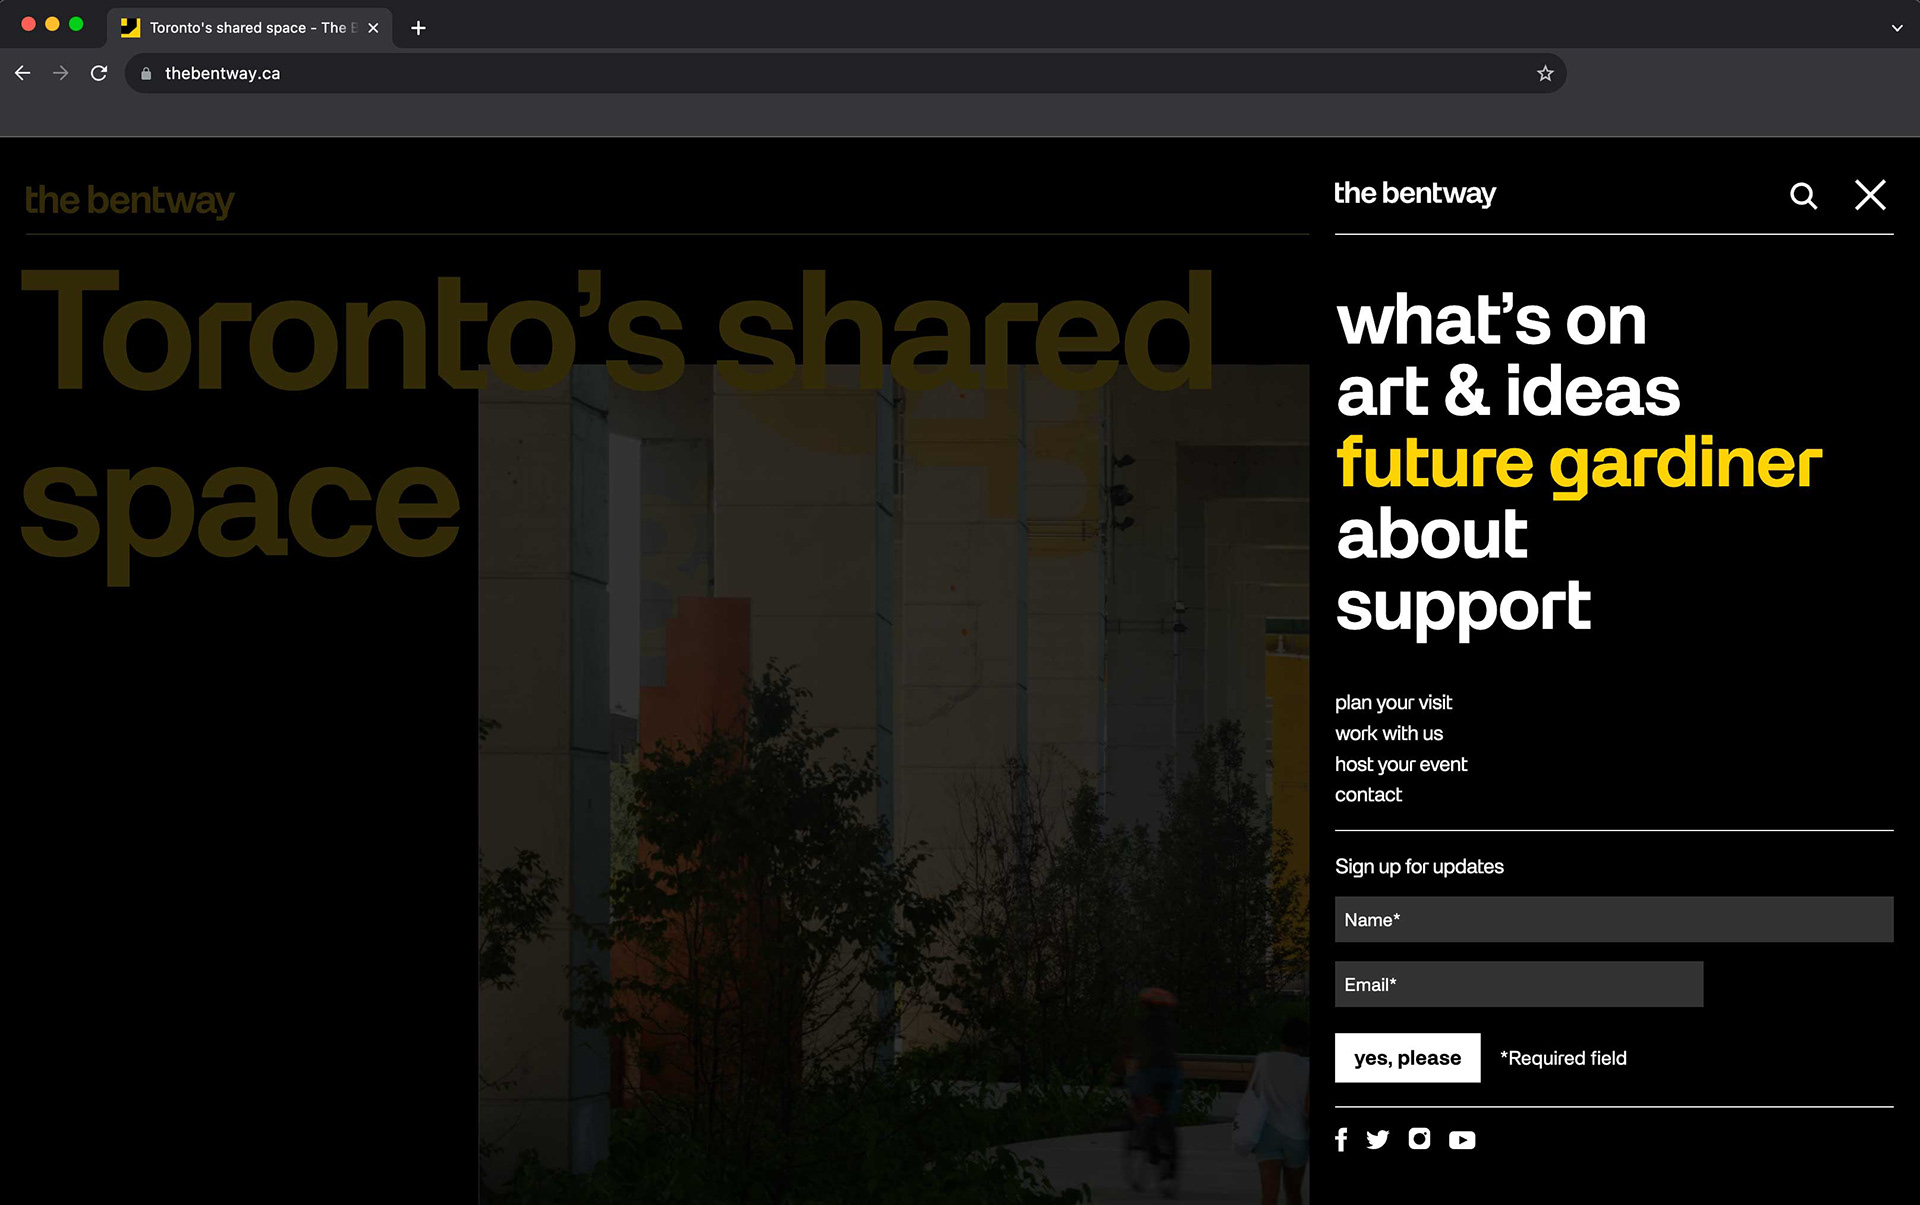Click the dimmed hero photo of Bentway
The width and height of the screenshot is (1920, 1205).
893,785
